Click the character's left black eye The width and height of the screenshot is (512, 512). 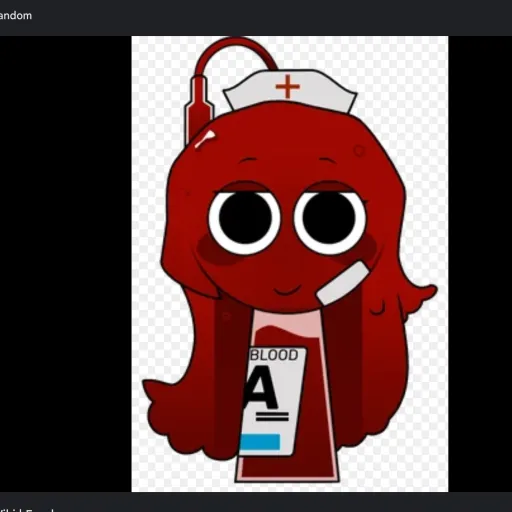244,219
